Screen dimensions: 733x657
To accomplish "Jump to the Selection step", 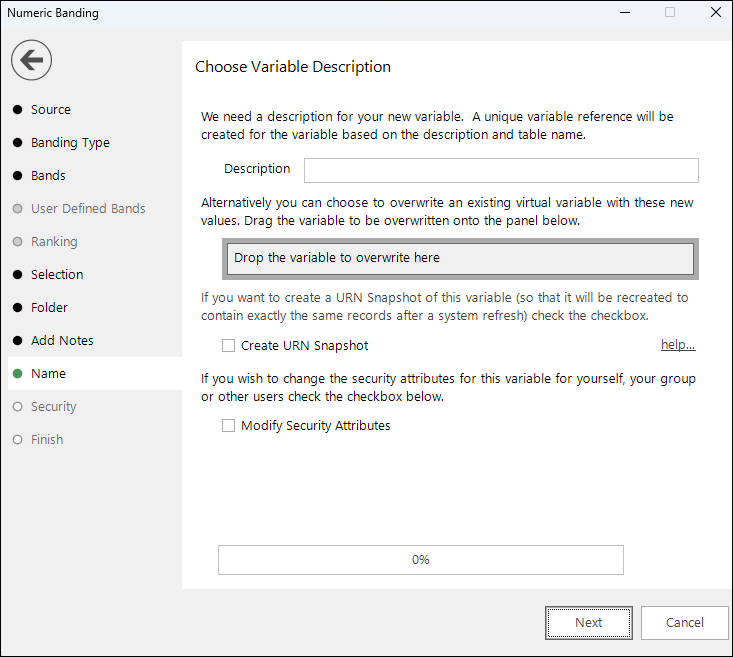I will (57, 274).
